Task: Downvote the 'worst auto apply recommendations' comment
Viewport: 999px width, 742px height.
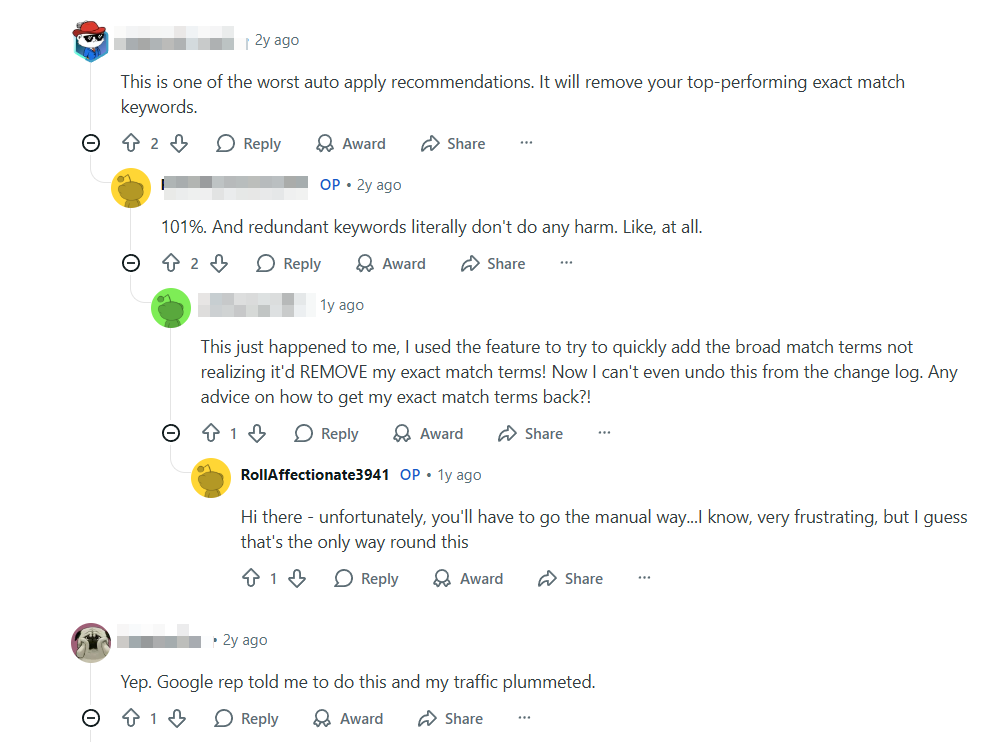Action: click(x=179, y=144)
